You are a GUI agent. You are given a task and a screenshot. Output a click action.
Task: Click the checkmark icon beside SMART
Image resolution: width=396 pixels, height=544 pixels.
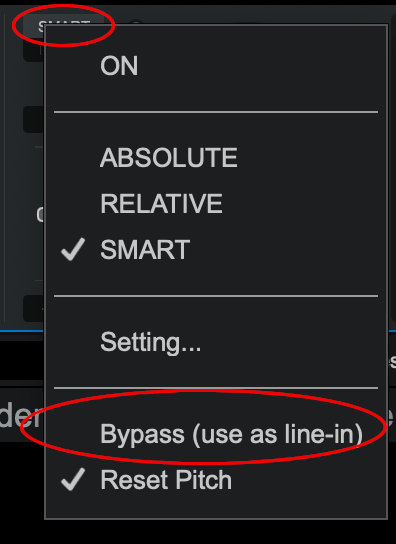tap(73, 249)
